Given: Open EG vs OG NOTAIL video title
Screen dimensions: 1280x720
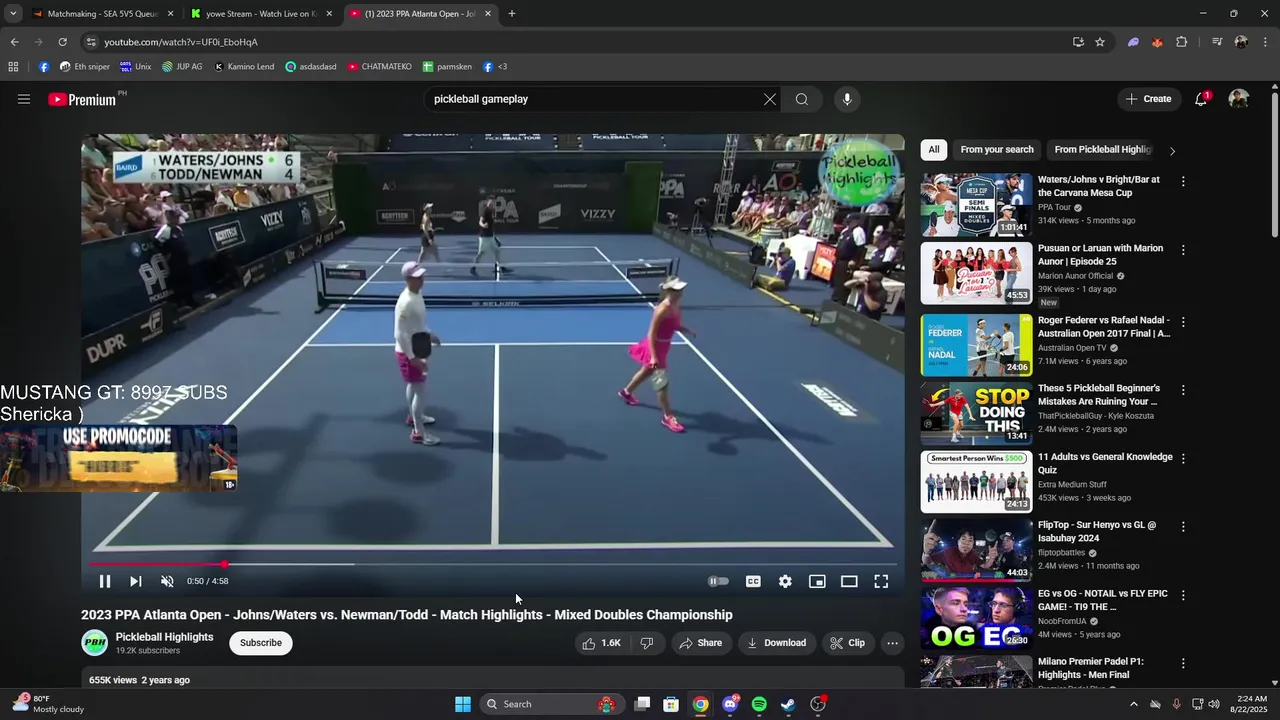Looking at the screenshot, I should (1103, 600).
